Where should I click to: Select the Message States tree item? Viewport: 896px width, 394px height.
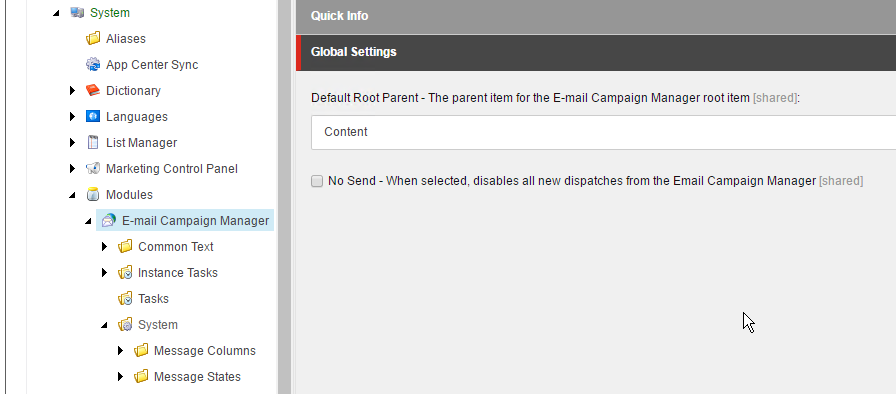[197, 377]
